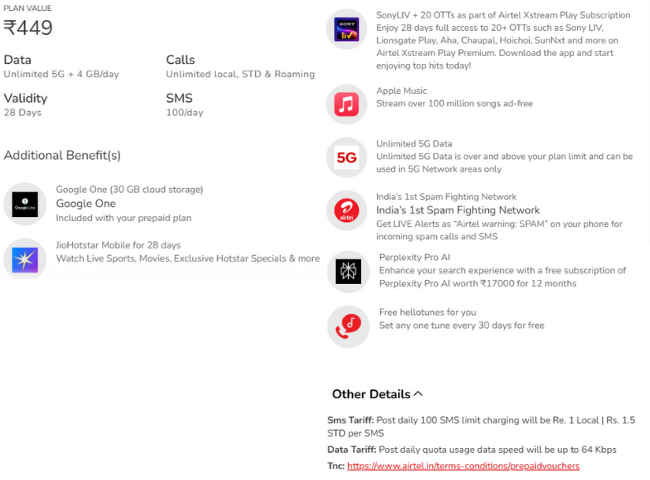The height and width of the screenshot is (480, 650).
Task: Click the Perplexity Pro AI icon
Action: [x=348, y=272]
